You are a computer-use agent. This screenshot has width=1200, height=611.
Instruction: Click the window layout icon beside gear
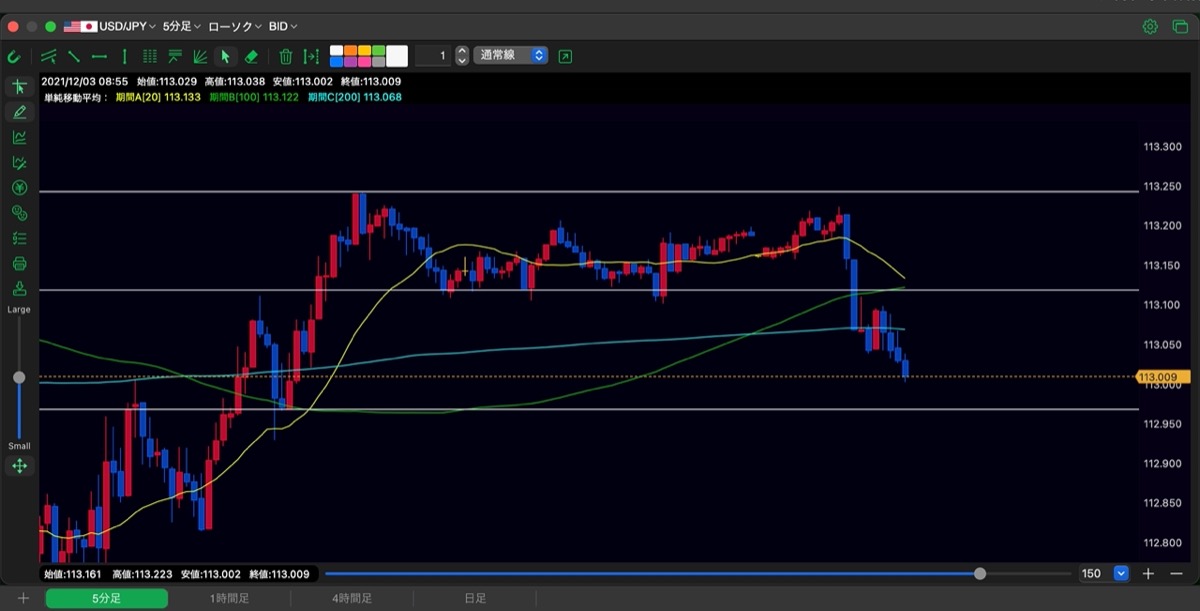pos(1179,26)
